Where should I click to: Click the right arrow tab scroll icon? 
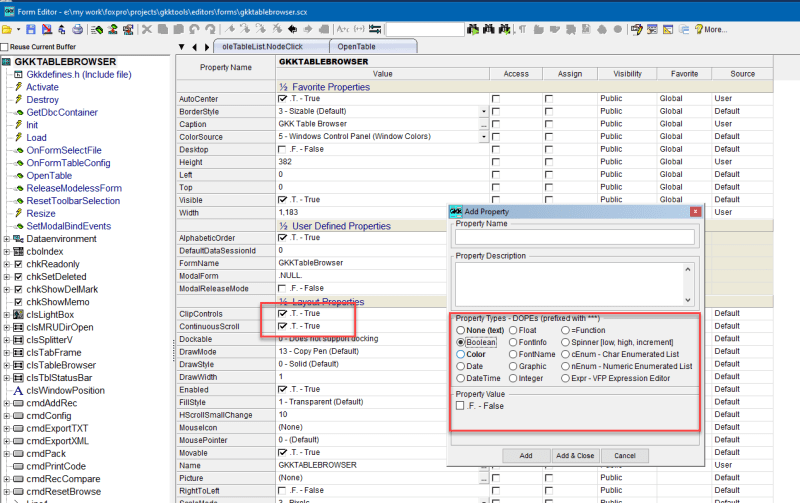click(207, 47)
